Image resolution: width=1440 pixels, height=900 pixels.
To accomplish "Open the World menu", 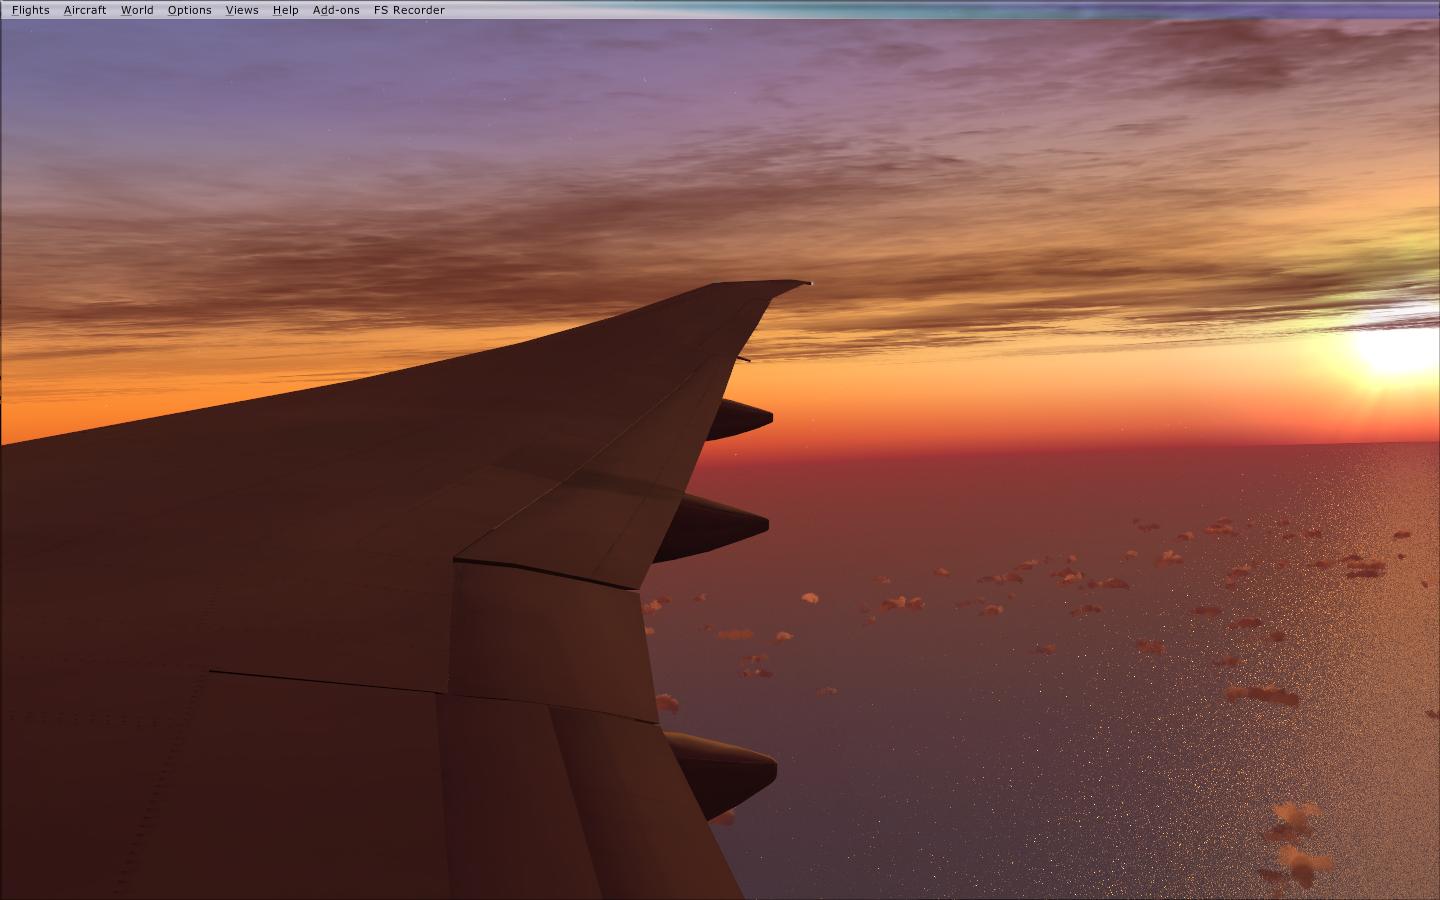I will click(x=137, y=10).
